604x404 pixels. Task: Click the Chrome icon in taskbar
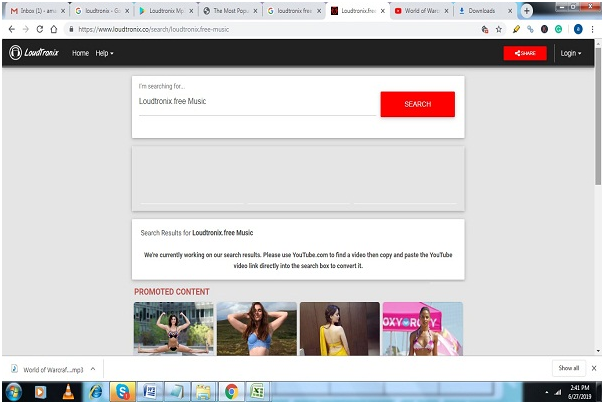tap(231, 392)
